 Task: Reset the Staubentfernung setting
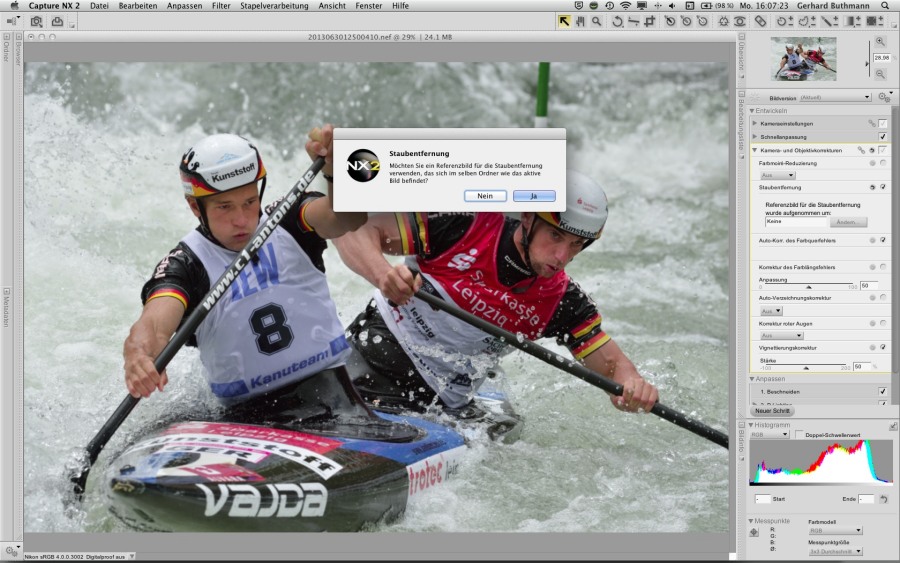pos(872,187)
